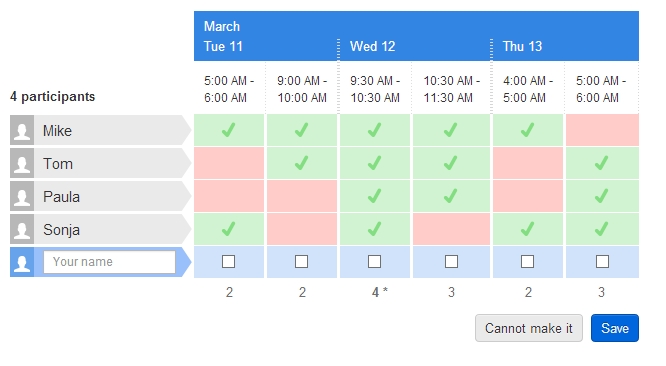Check the Thu 4:00 AM - 5:00 AM box

tap(528, 262)
